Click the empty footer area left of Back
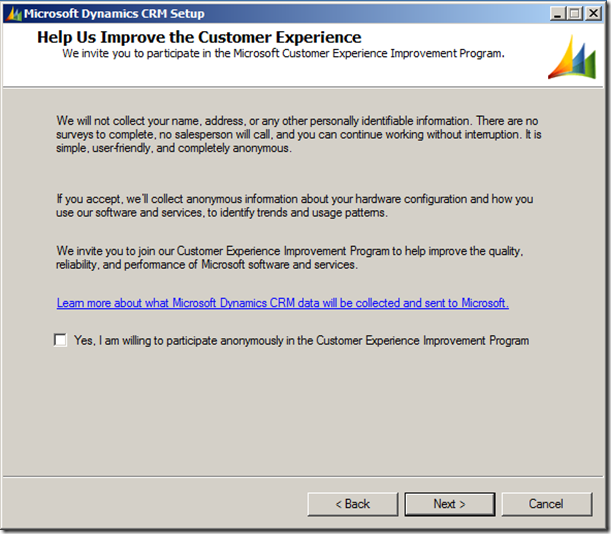This screenshot has width=611, height=534. 150,504
